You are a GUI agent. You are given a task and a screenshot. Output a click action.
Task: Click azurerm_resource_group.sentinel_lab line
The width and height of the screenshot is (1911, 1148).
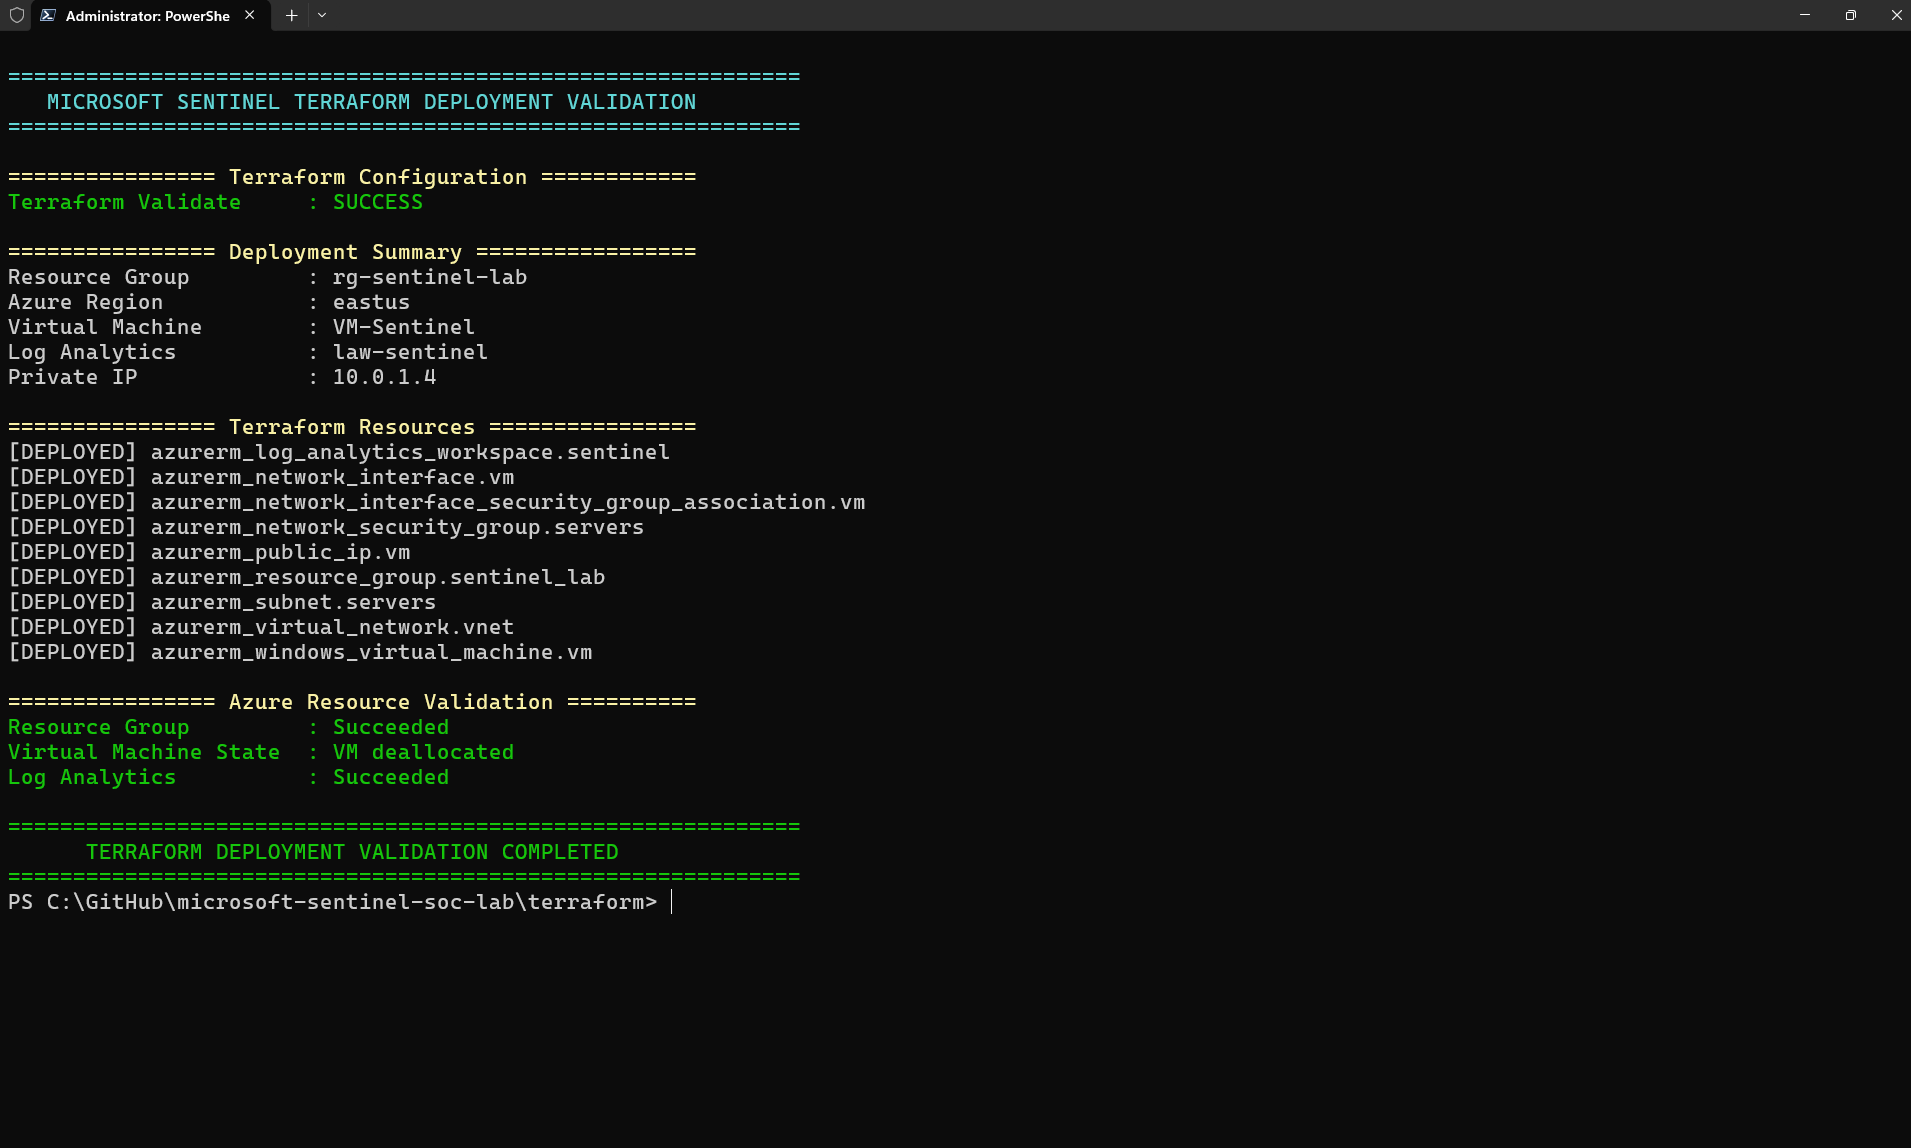tap(307, 577)
